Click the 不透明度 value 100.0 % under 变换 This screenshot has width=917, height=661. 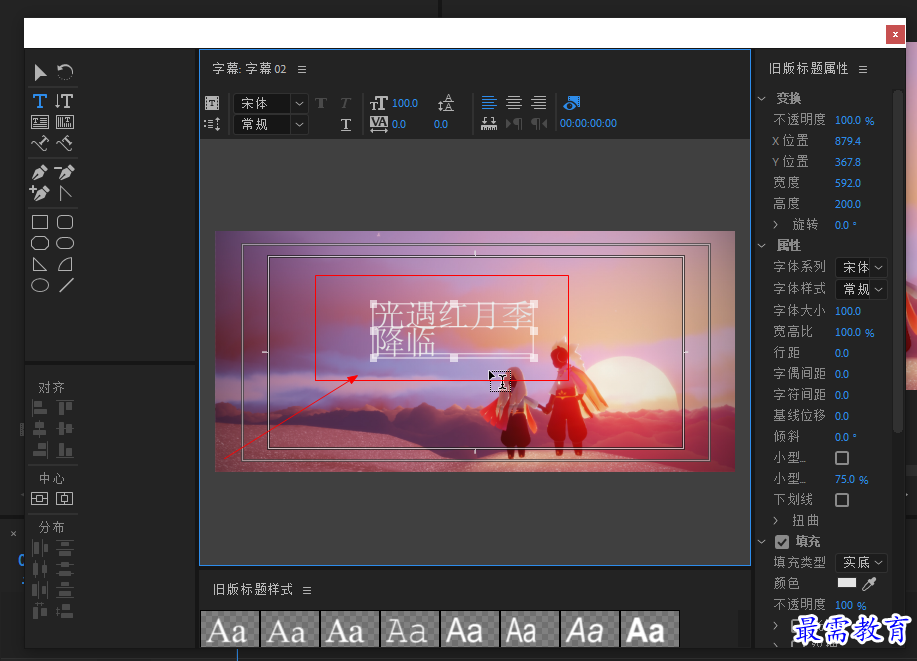pyautogui.click(x=854, y=121)
